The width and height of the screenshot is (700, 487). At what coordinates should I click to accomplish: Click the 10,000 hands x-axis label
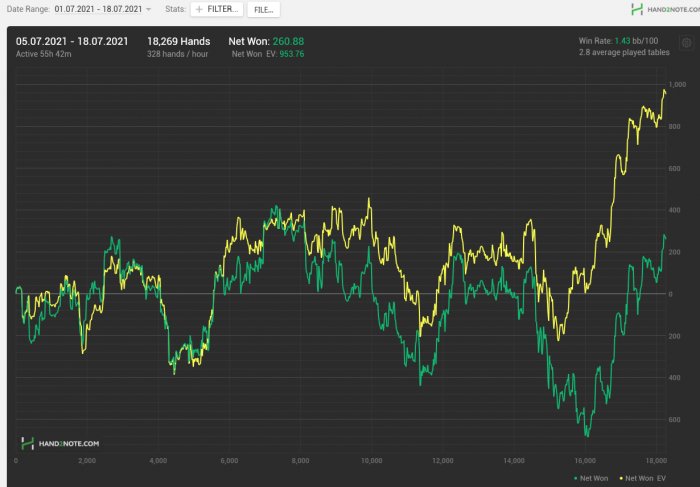(370, 461)
